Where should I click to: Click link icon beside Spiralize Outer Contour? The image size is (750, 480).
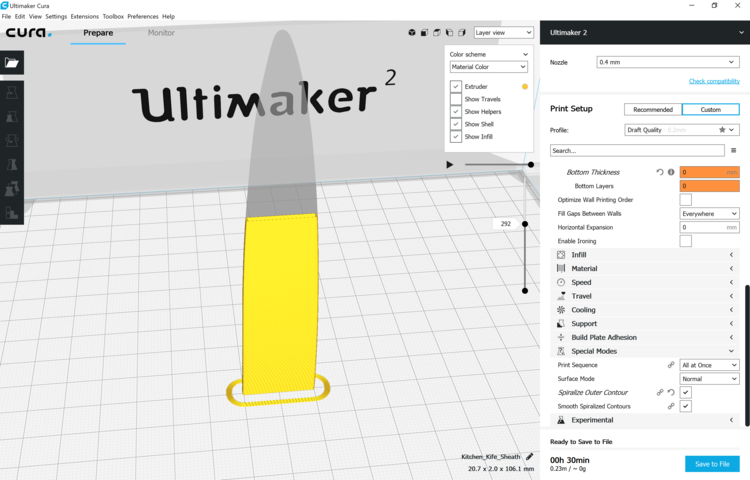pos(660,393)
